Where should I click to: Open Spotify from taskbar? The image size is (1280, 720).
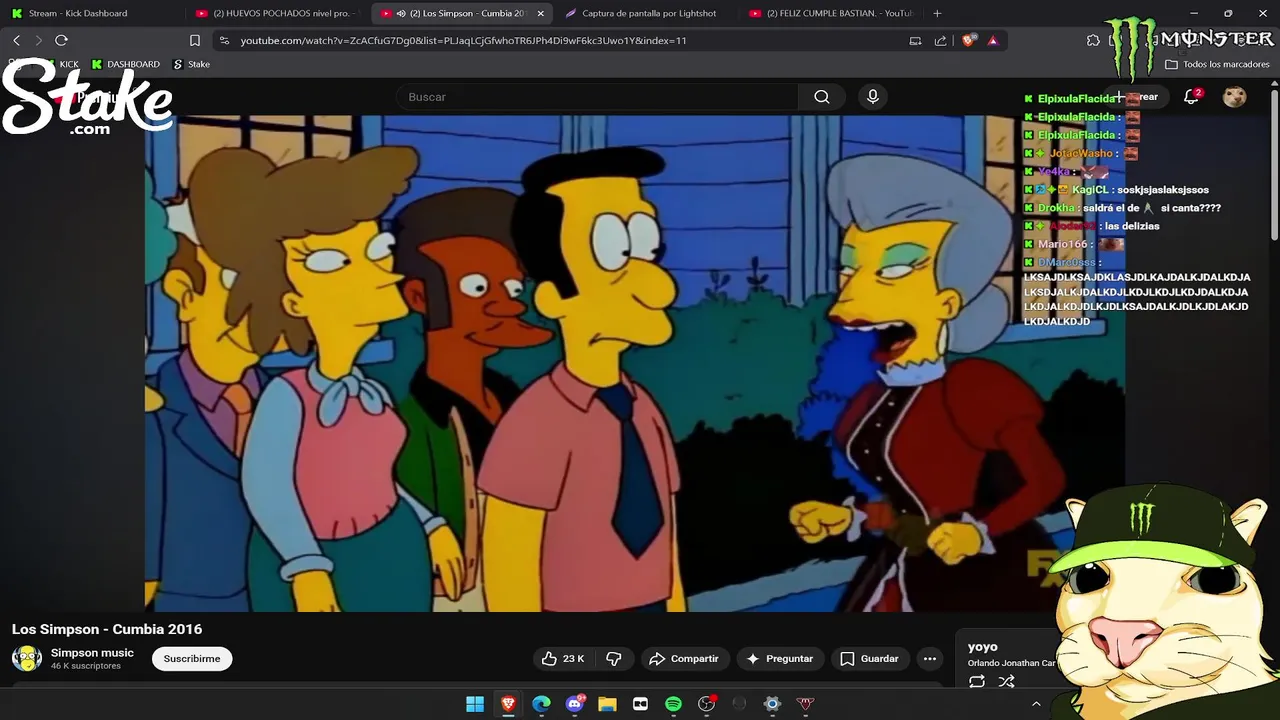click(673, 704)
